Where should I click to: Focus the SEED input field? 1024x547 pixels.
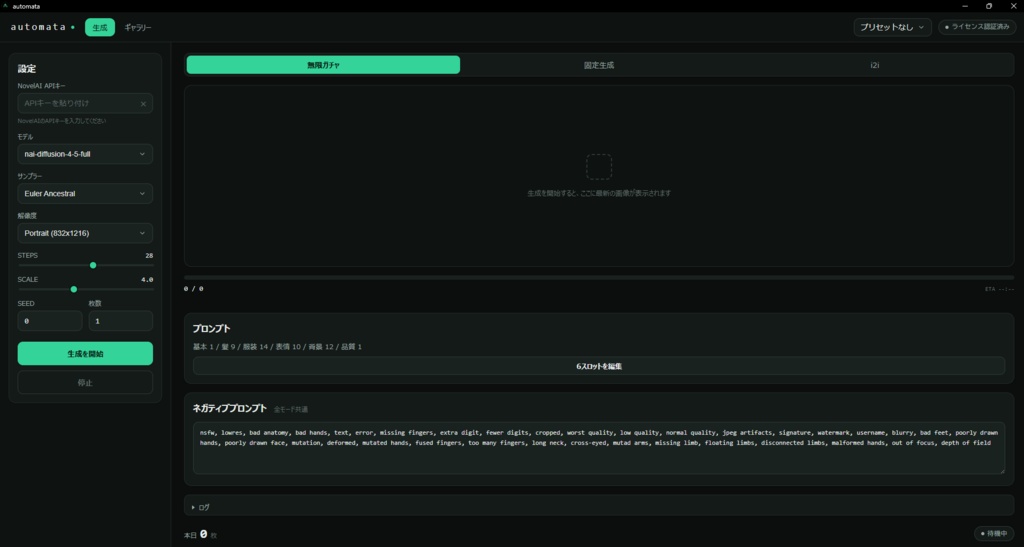(50, 321)
